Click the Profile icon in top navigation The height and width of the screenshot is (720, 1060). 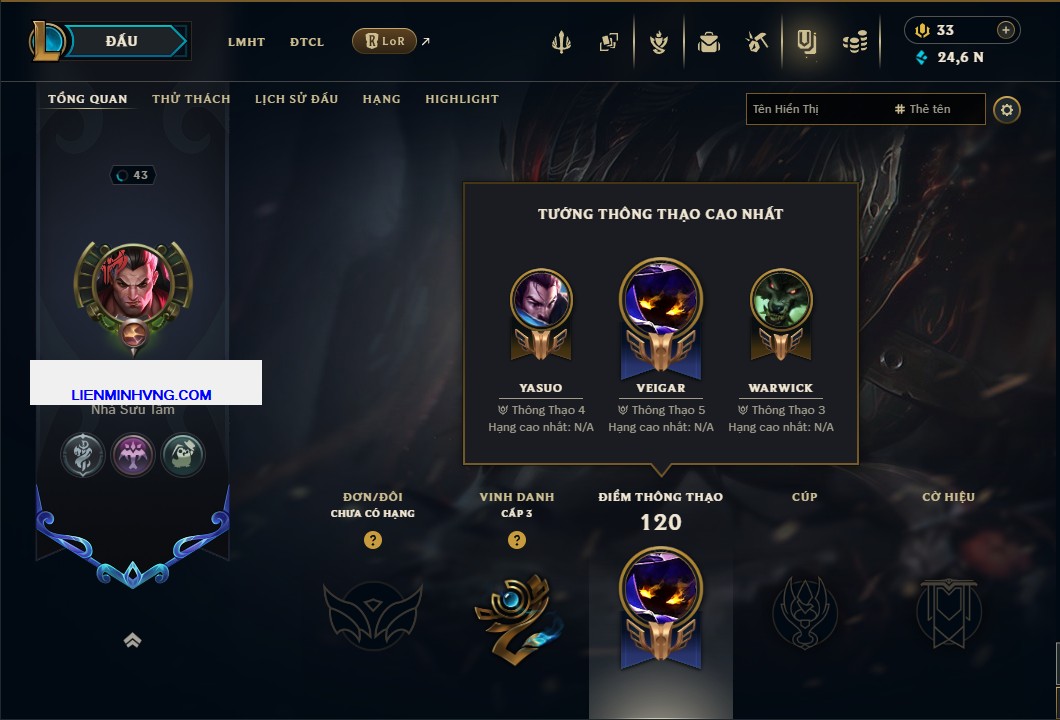(x=806, y=43)
